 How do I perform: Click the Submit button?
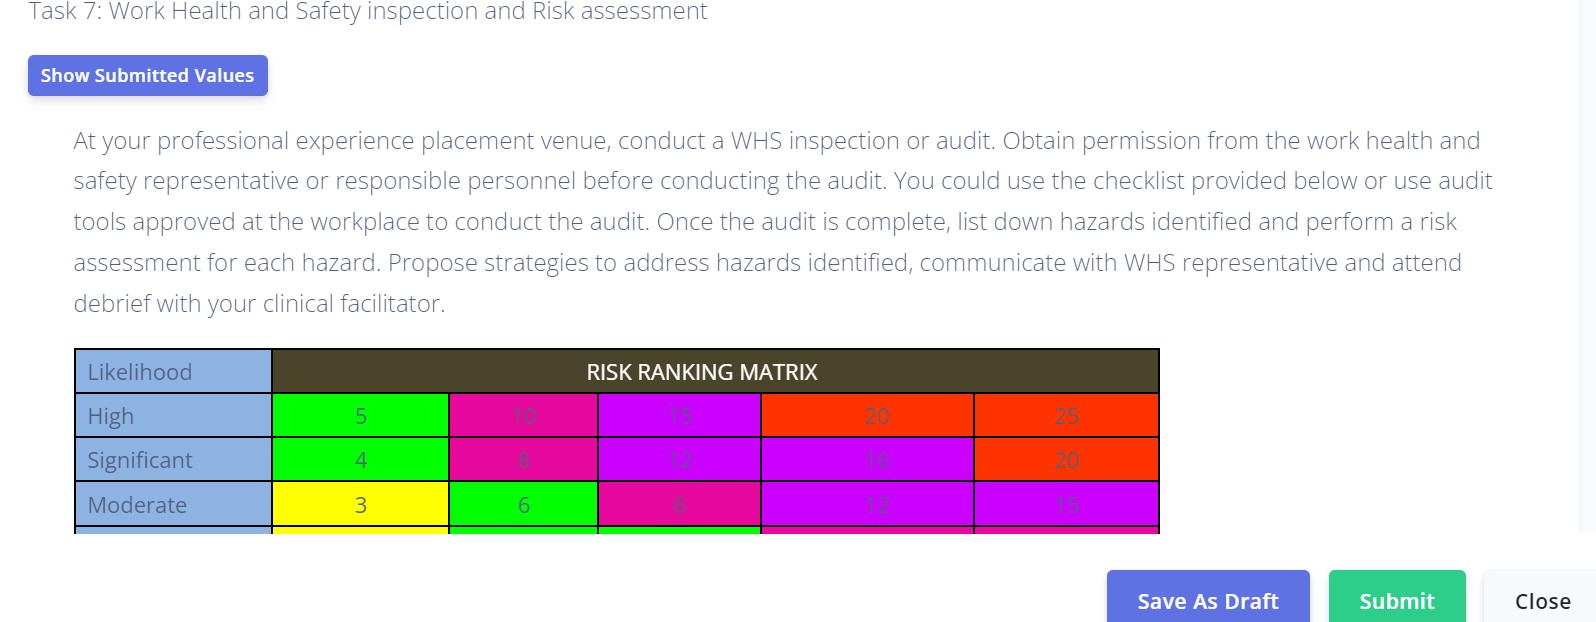pos(1396,600)
